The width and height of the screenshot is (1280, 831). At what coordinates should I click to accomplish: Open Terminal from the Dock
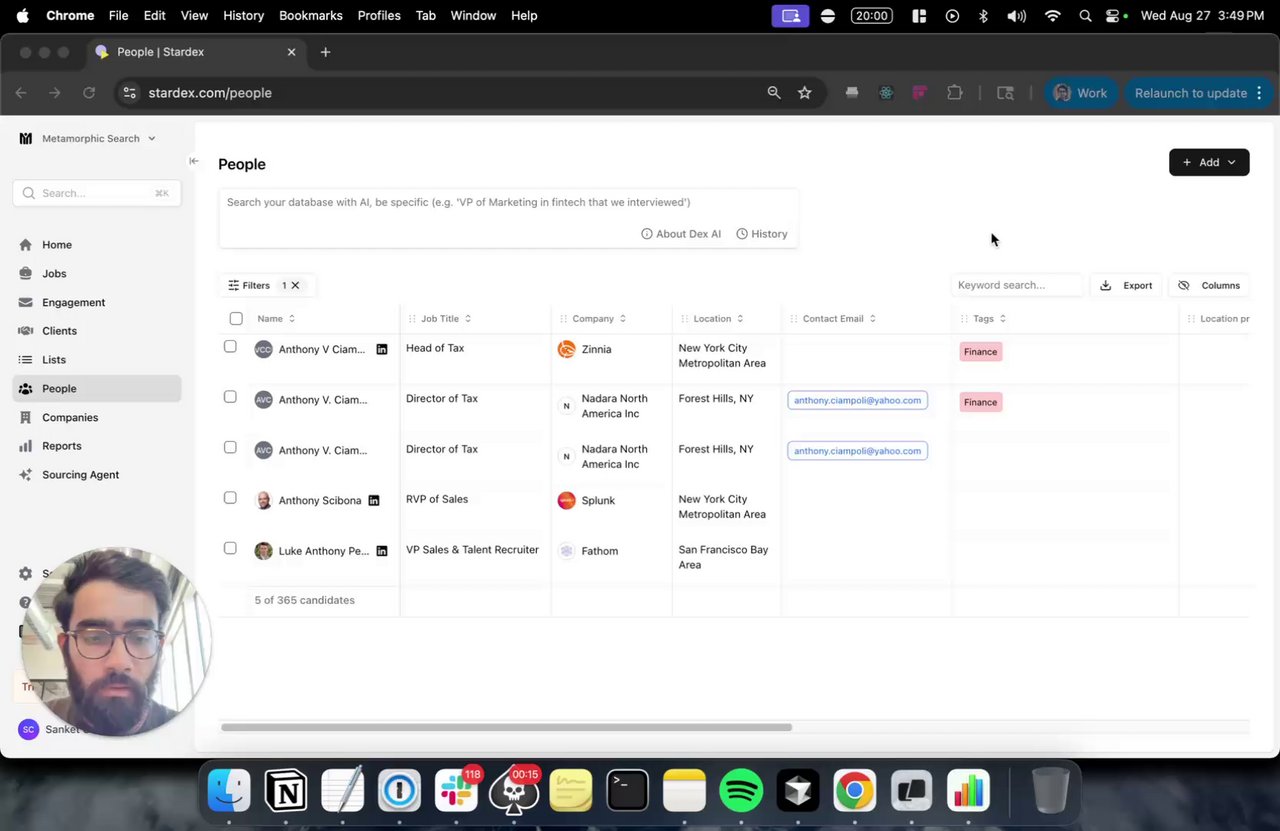click(628, 792)
